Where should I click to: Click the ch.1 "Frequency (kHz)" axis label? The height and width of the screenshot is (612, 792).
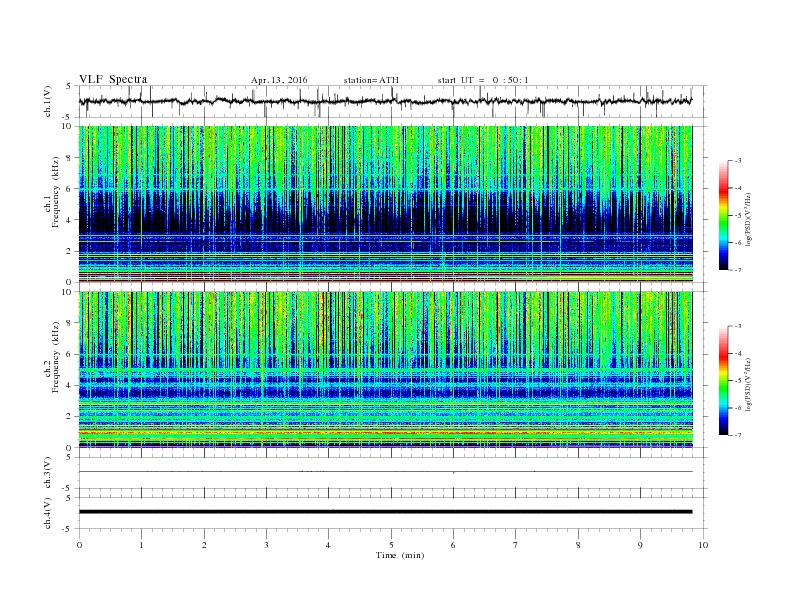[x=56, y=192]
